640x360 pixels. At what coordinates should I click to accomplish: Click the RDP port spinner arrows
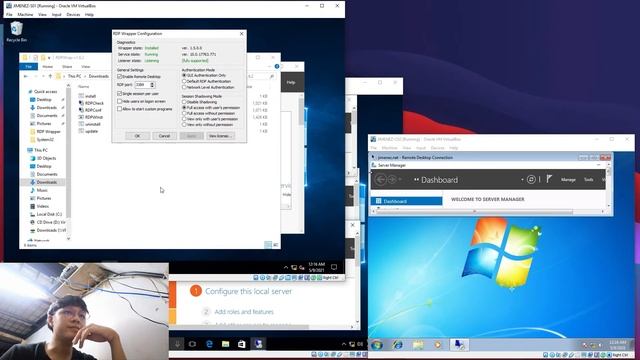152,84
